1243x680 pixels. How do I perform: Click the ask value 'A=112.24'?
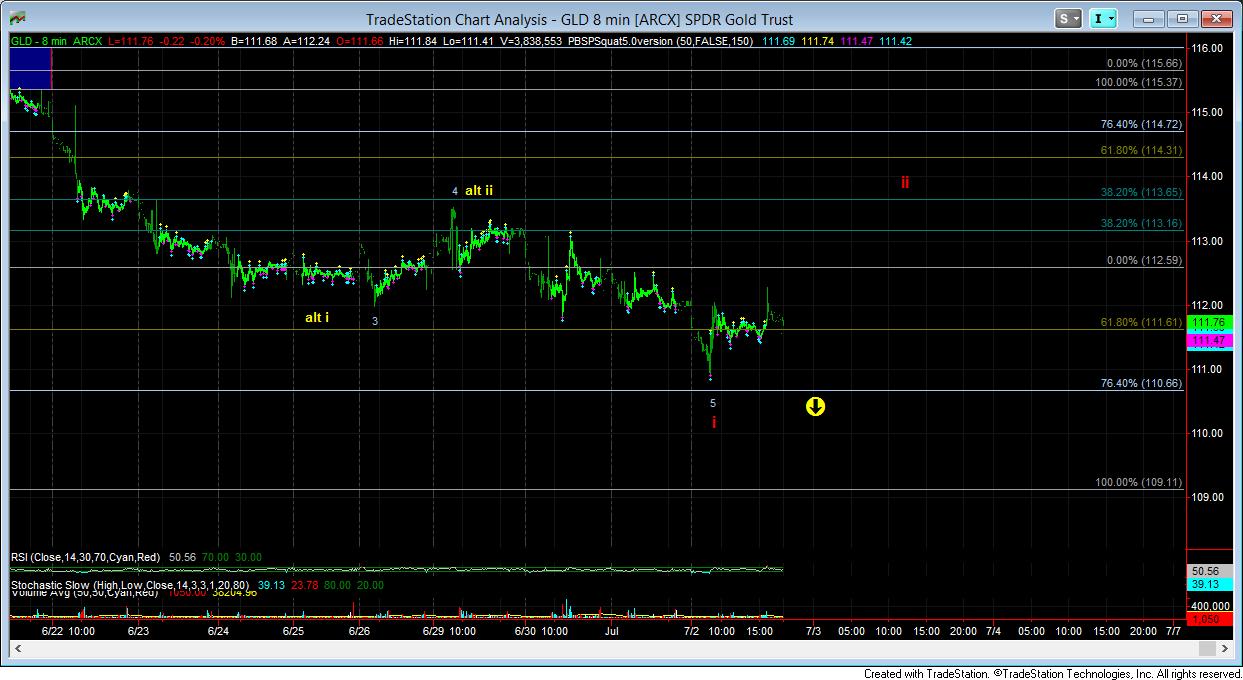[305, 41]
